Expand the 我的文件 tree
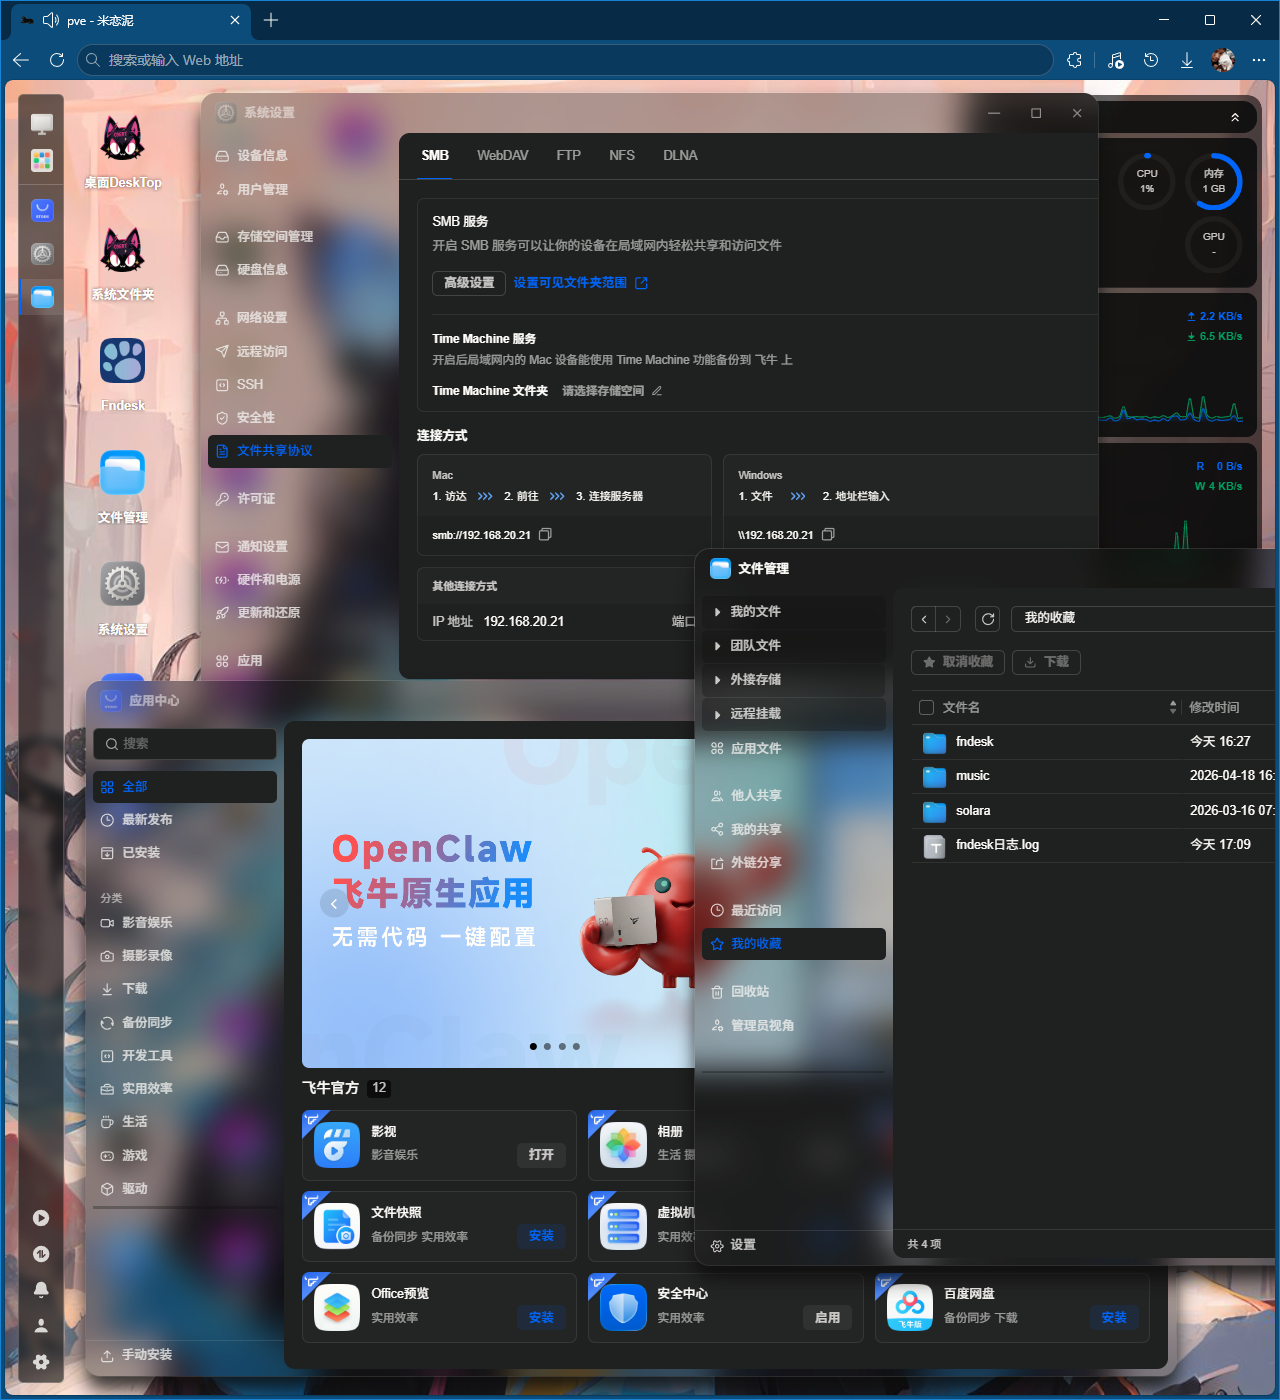 (756, 611)
